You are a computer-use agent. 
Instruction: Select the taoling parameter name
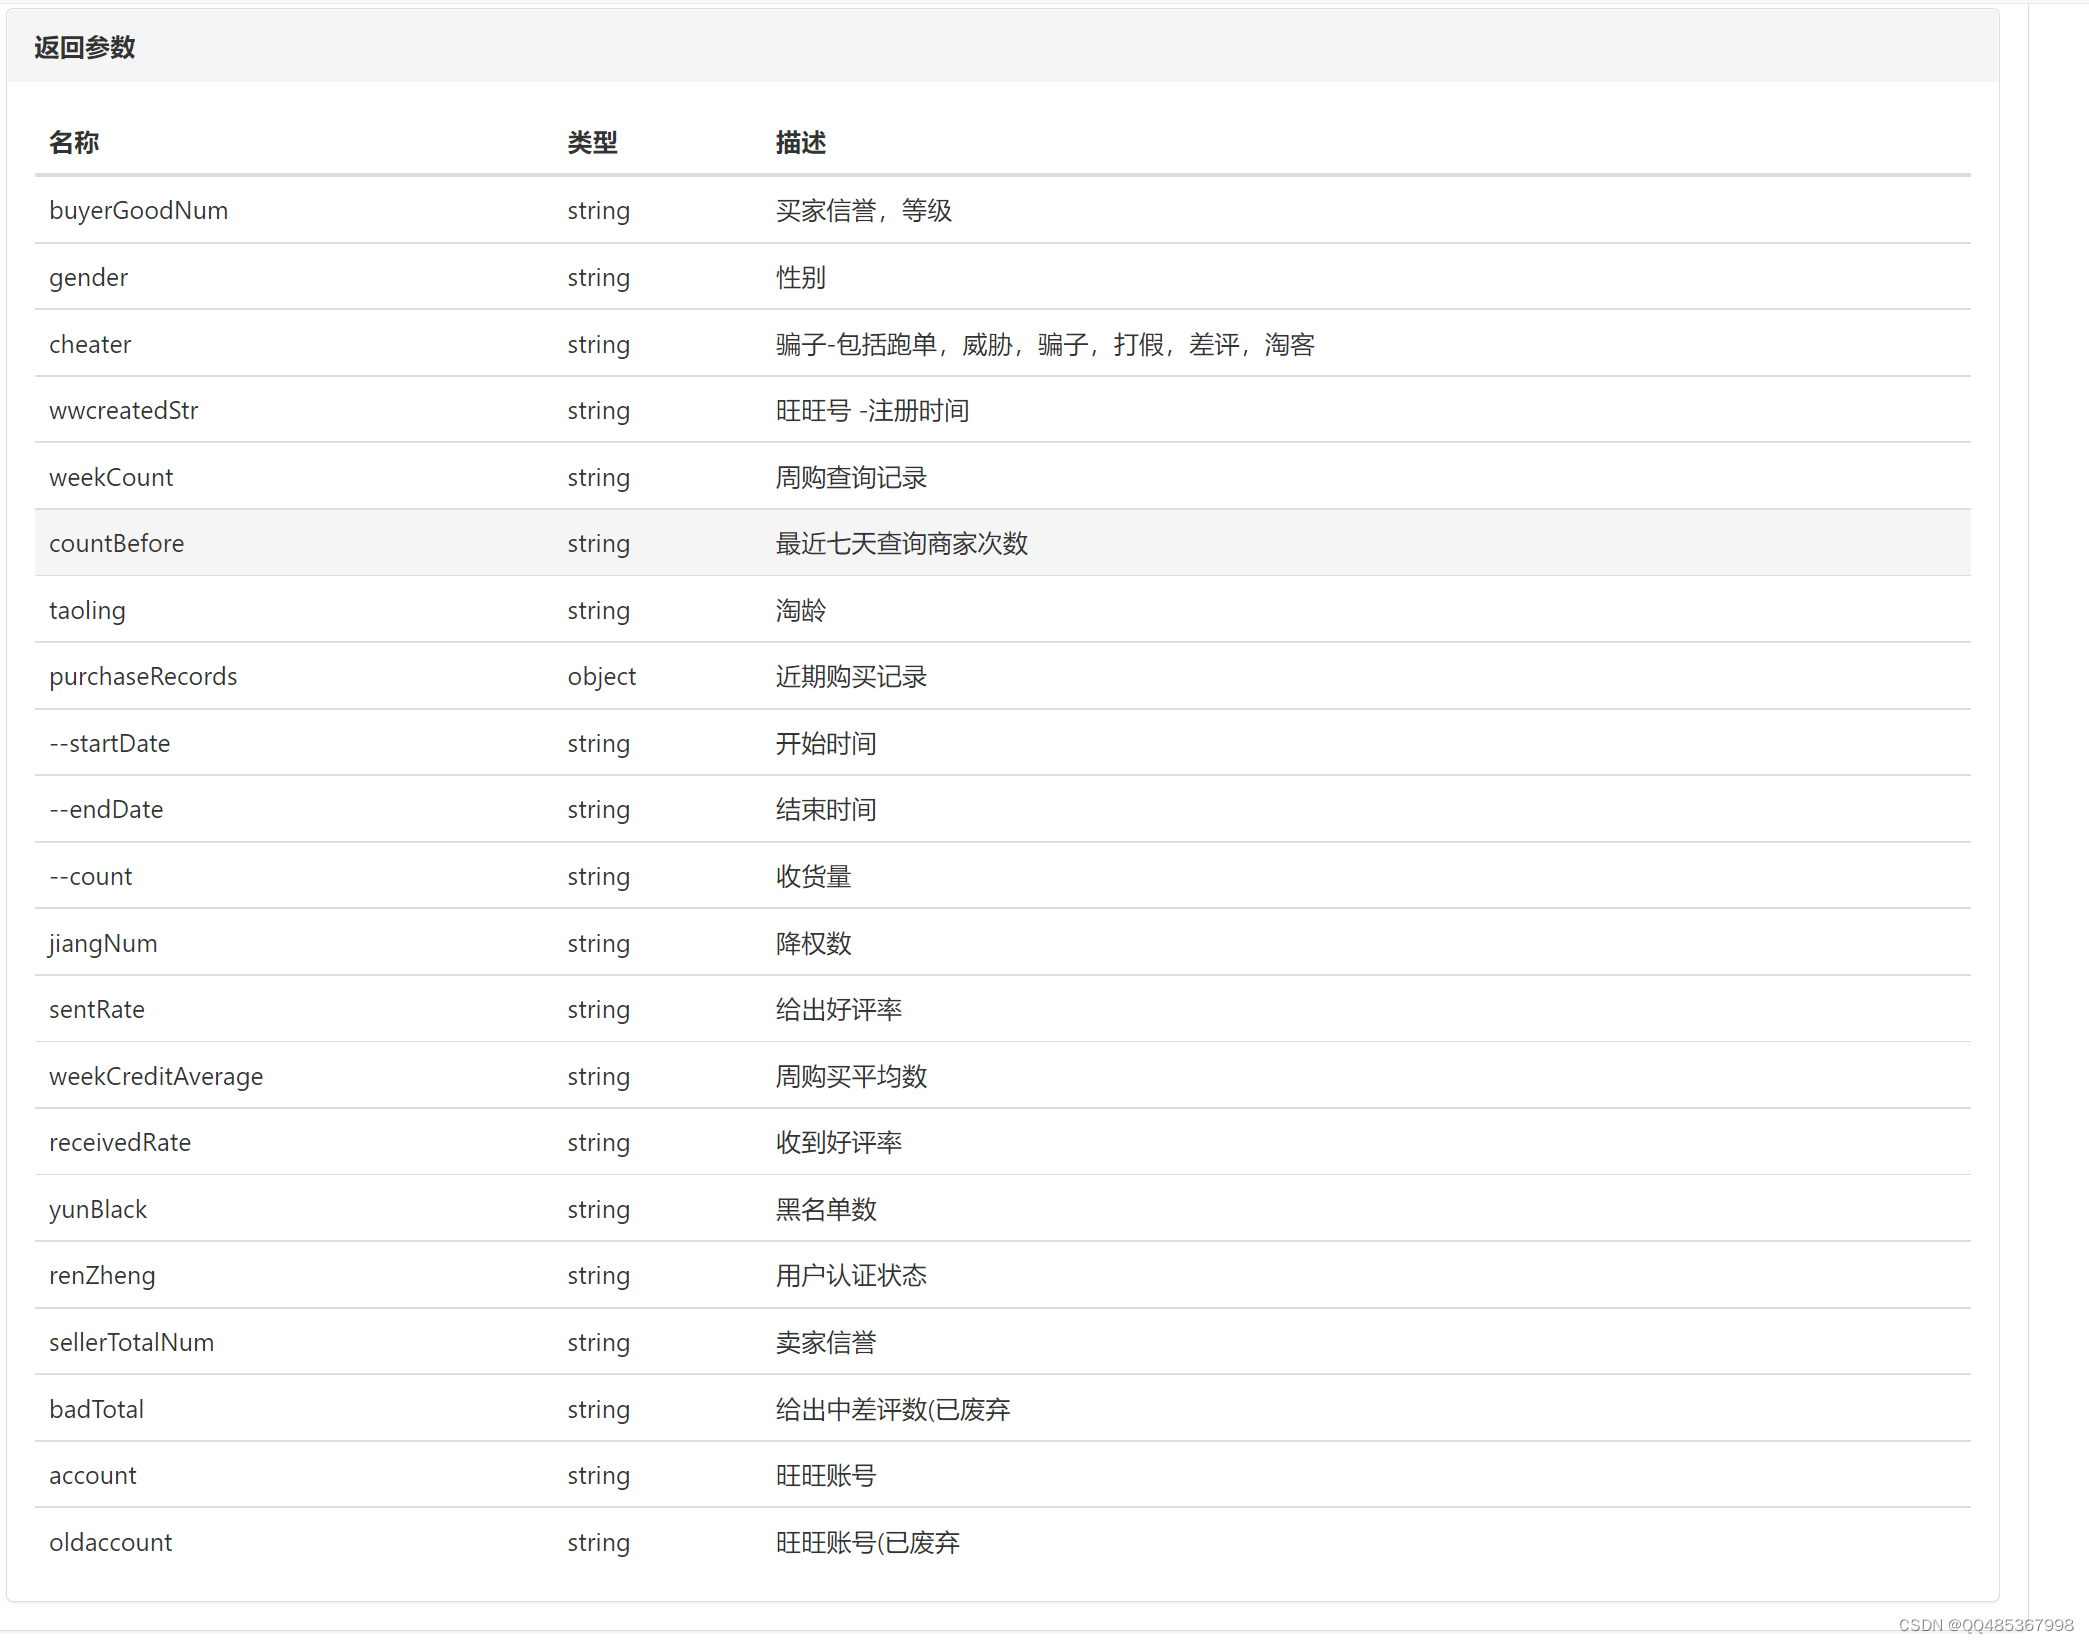pos(88,610)
